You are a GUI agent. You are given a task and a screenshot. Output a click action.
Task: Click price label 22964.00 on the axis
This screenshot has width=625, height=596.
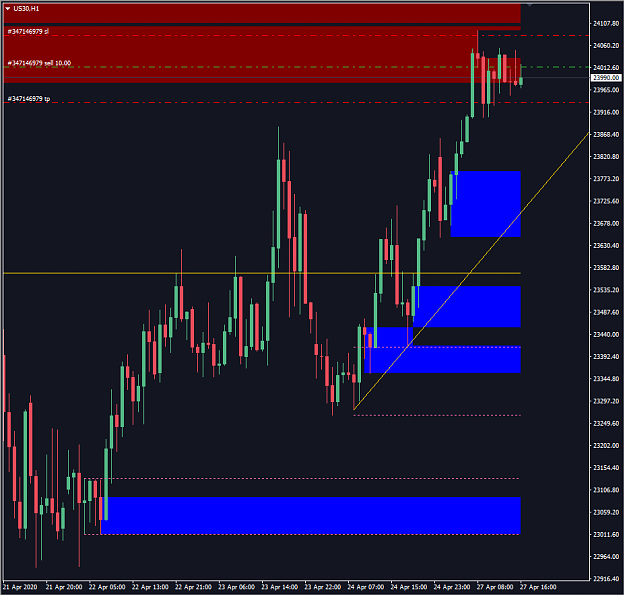click(x=606, y=557)
